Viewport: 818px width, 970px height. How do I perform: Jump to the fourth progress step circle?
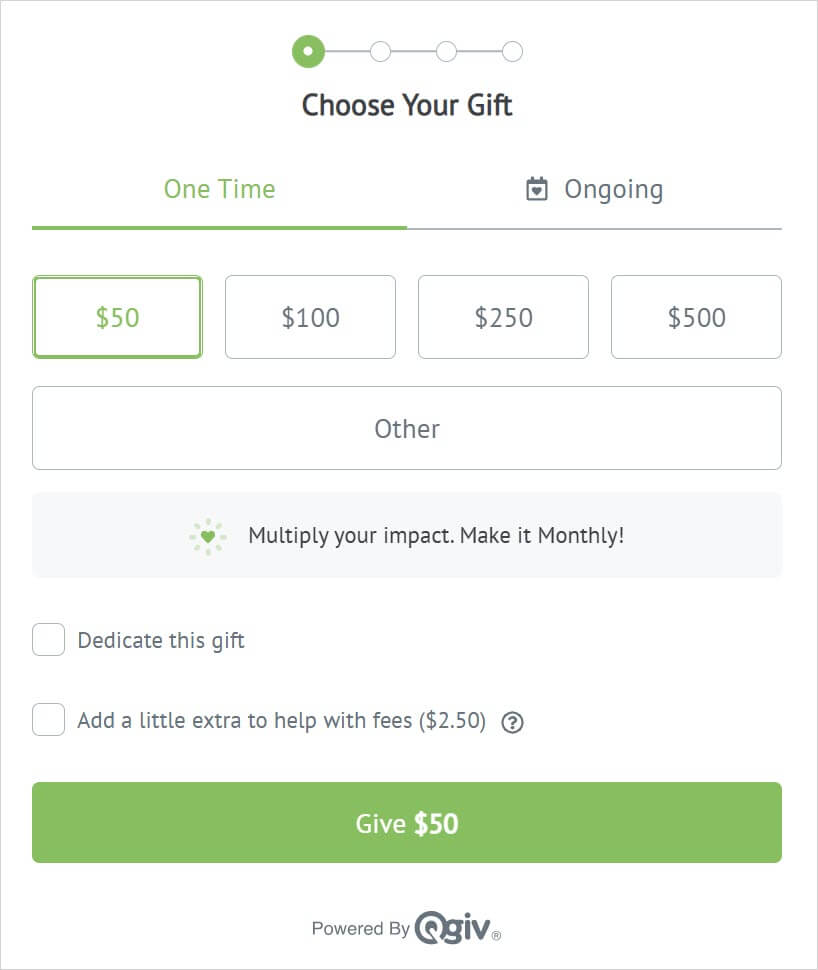(x=512, y=51)
